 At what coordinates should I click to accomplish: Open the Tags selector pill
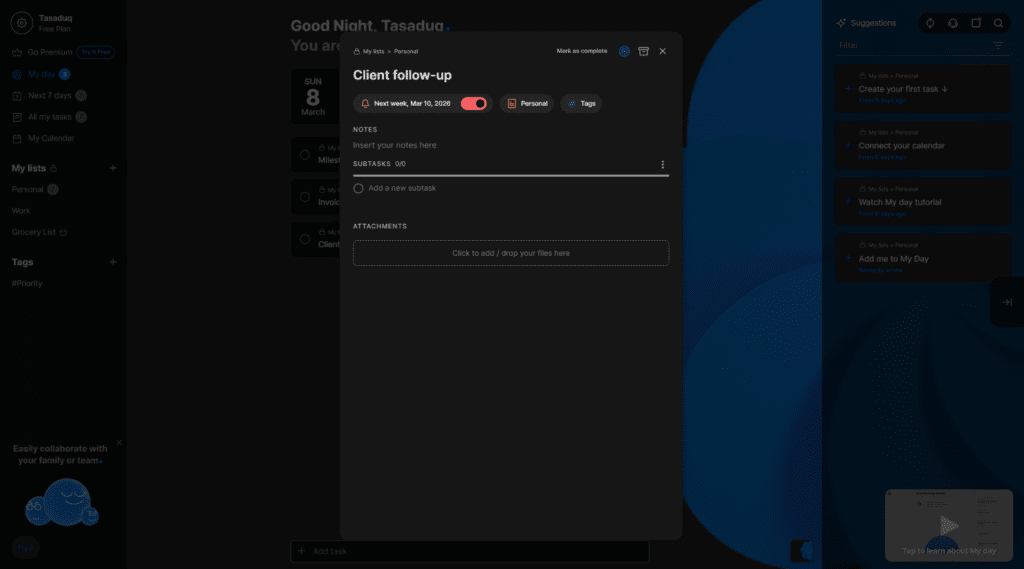tap(581, 103)
